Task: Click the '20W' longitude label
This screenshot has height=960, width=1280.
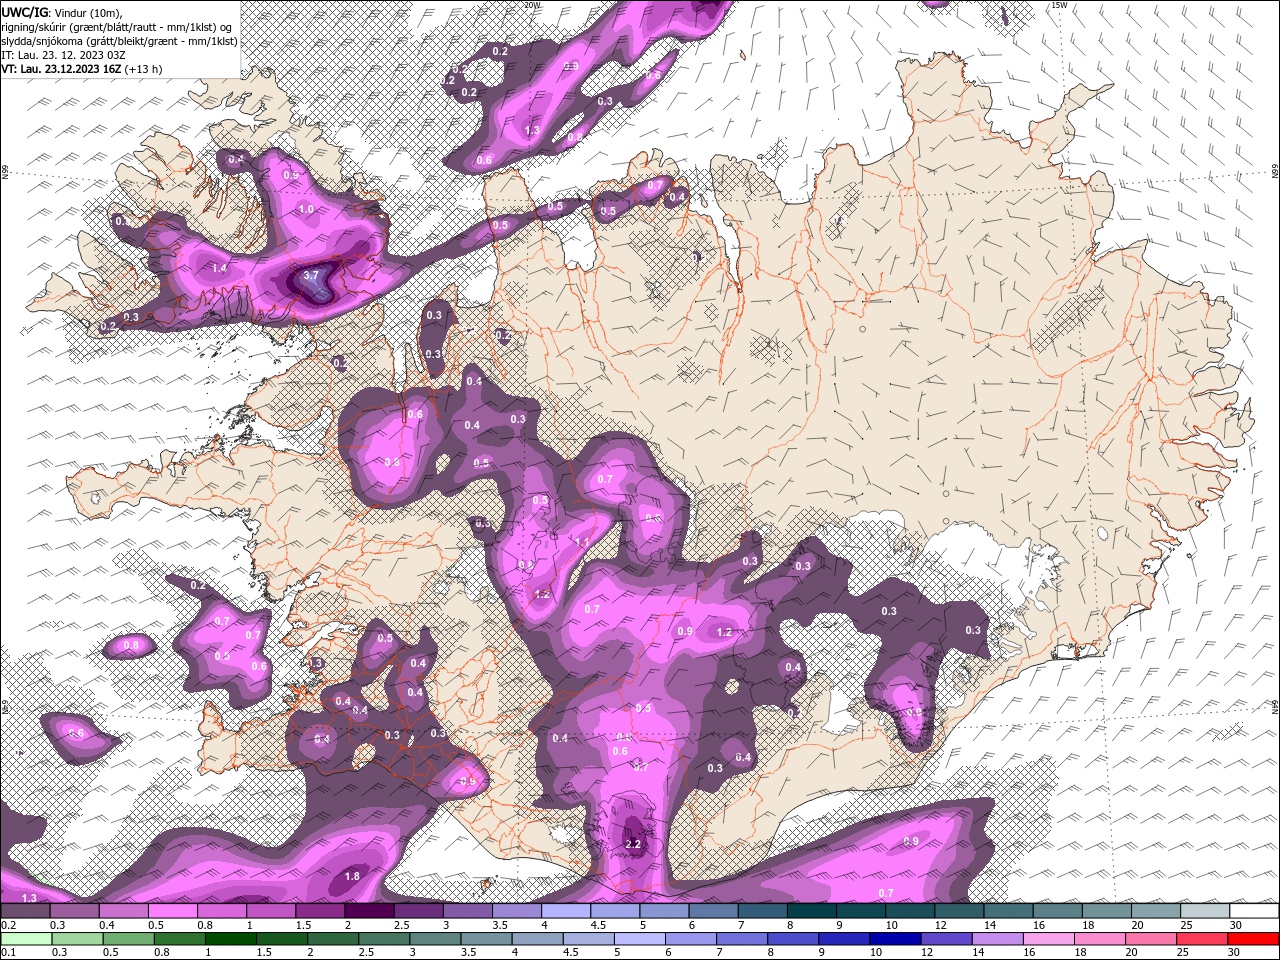Action: (532, 5)
